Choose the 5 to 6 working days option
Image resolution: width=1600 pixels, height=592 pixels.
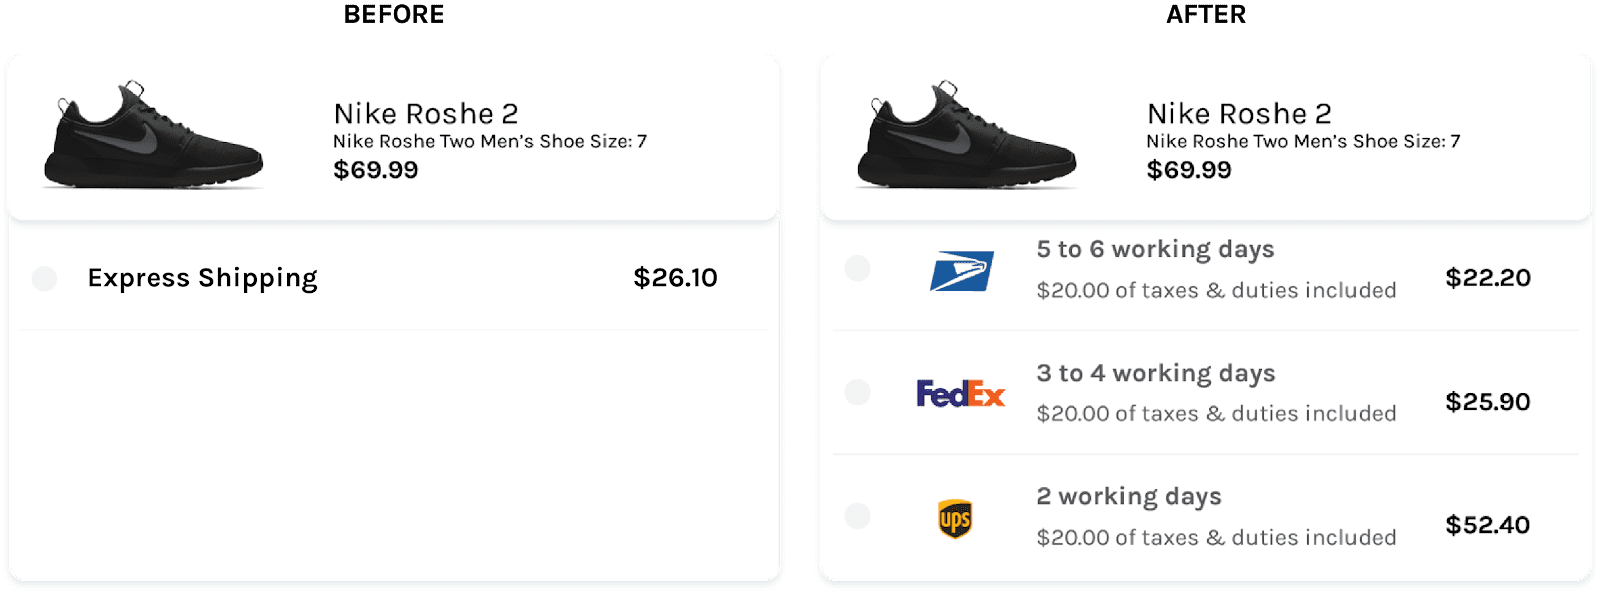1155,249
